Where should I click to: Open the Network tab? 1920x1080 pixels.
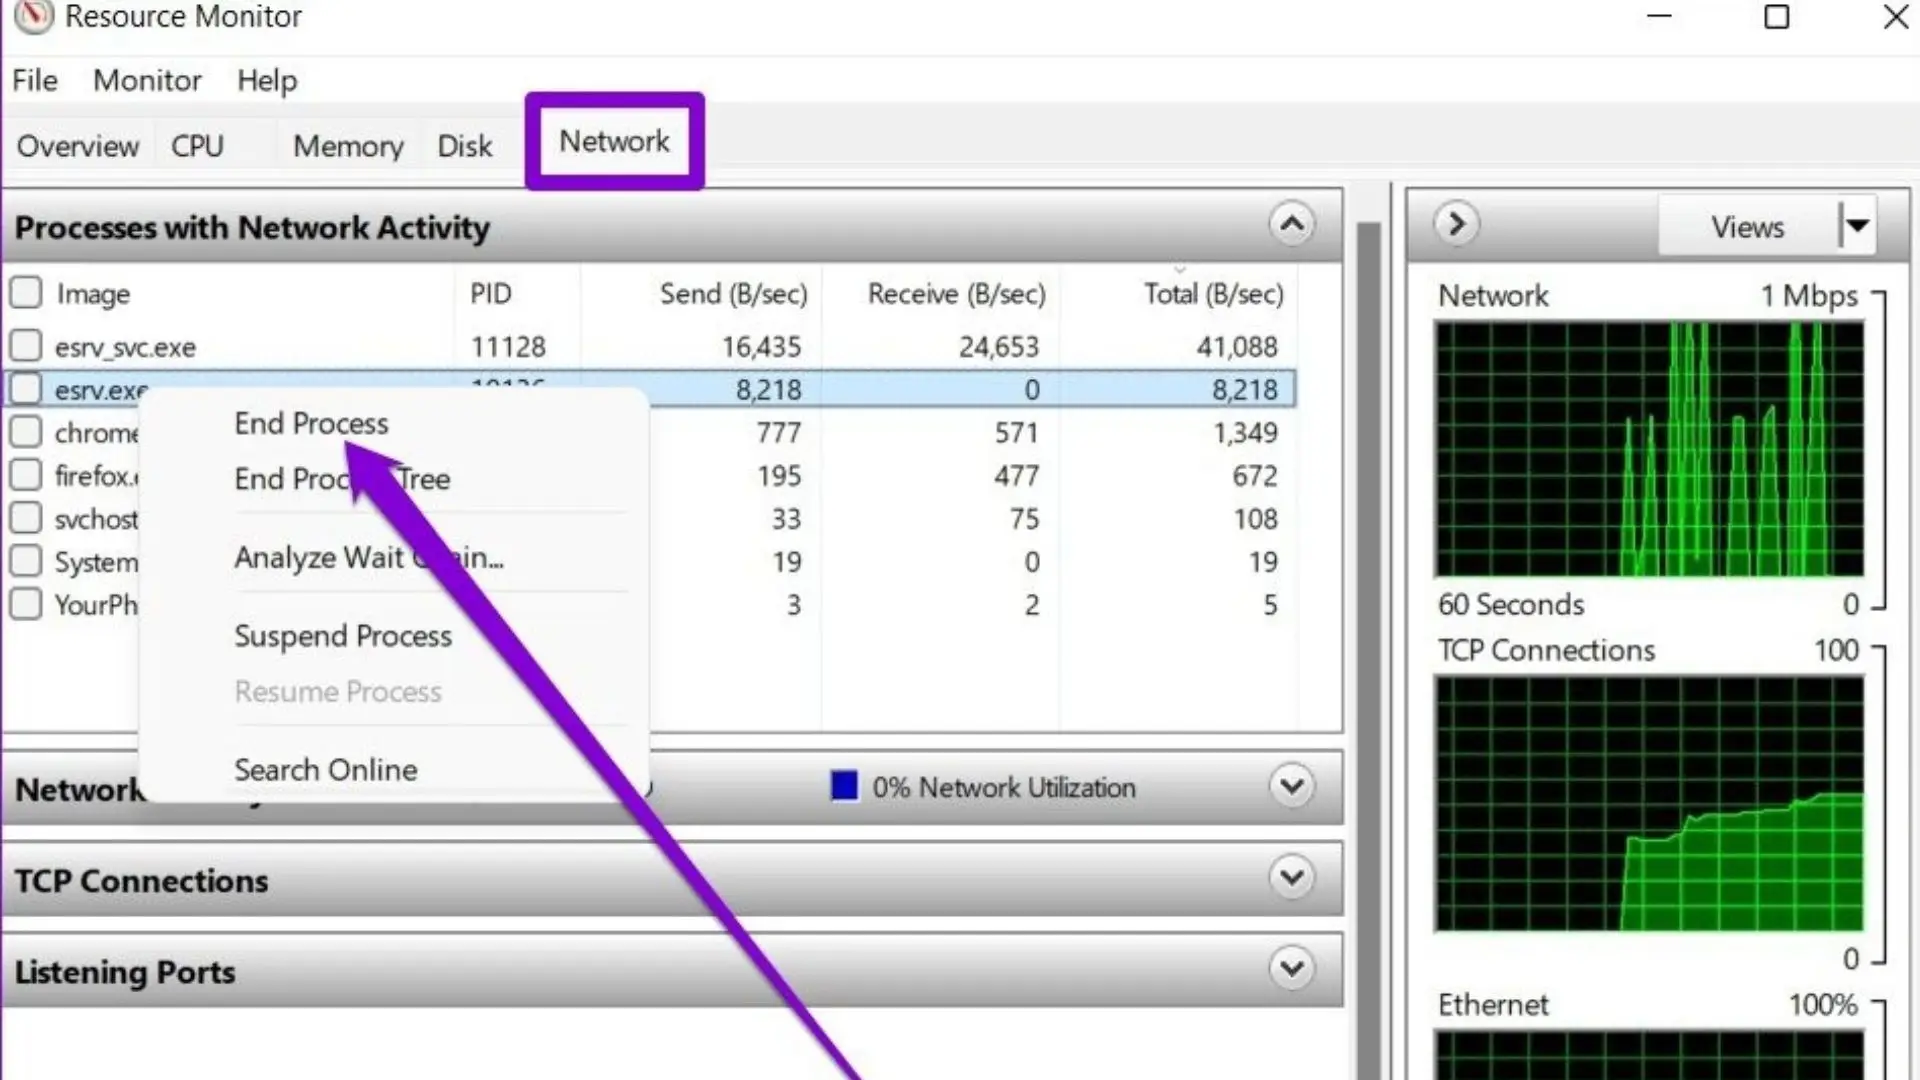pos(614,142)
